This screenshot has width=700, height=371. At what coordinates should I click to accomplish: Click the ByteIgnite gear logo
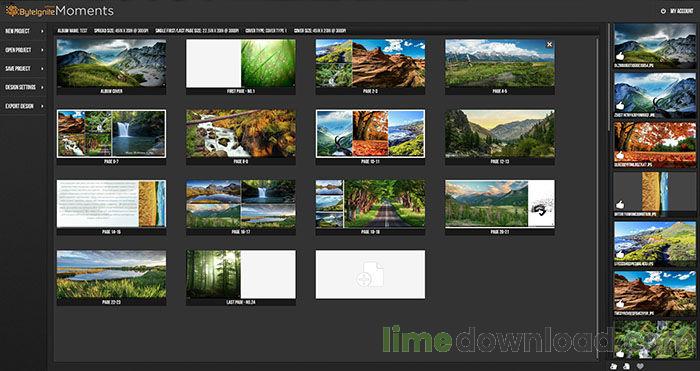coord(11,10)
